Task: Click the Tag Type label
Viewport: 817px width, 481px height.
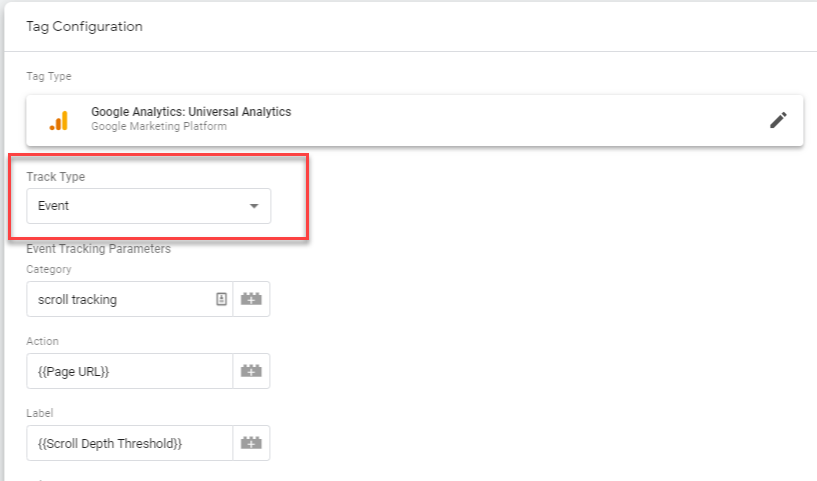Action: pyautogui.click(x=48, y=76)
